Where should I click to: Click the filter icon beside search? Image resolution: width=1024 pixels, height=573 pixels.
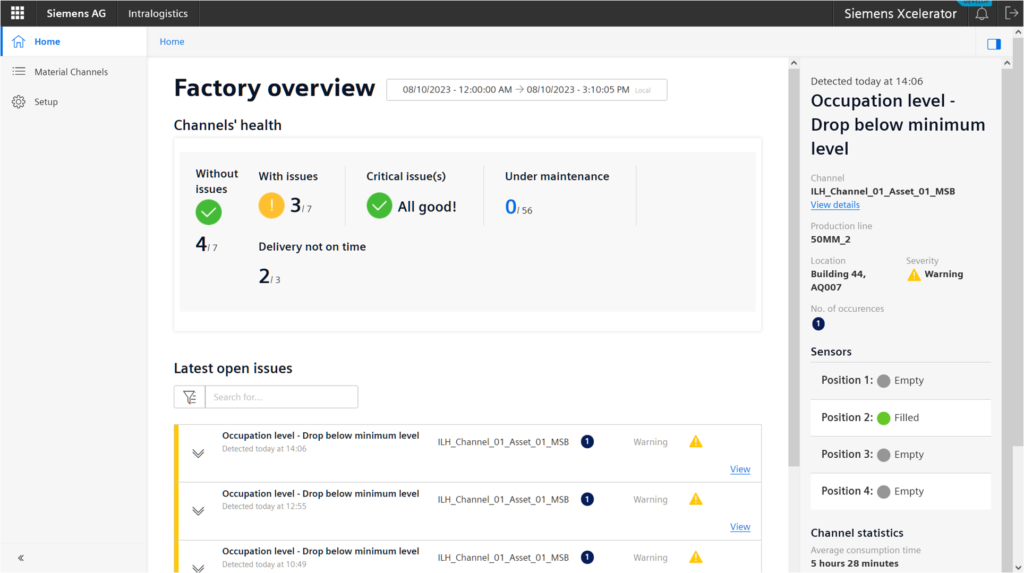pyautogui.click(x=189, y=397)
